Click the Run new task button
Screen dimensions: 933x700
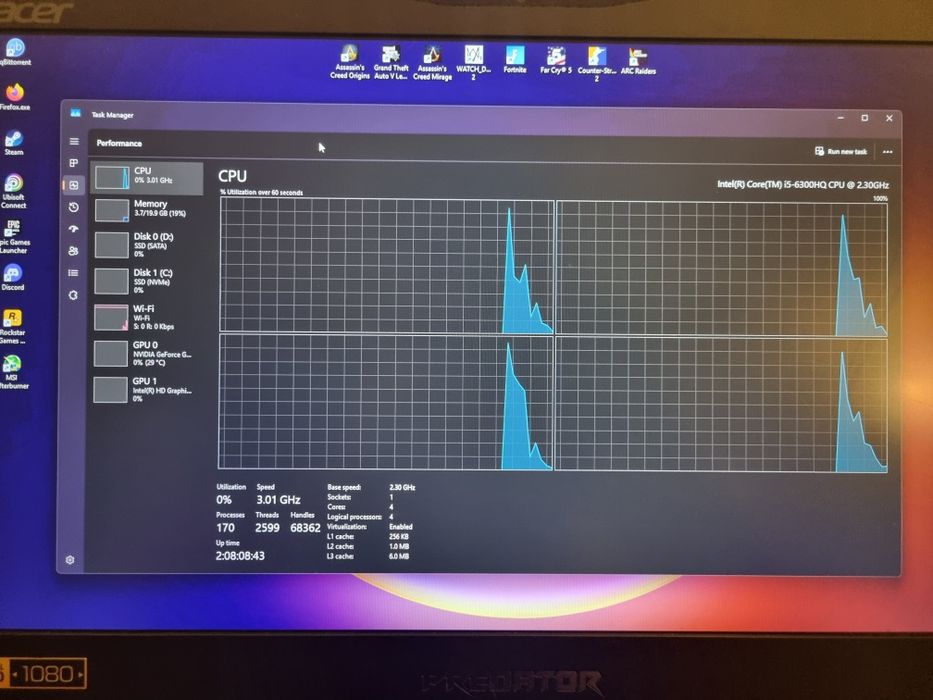click(841, 151)
